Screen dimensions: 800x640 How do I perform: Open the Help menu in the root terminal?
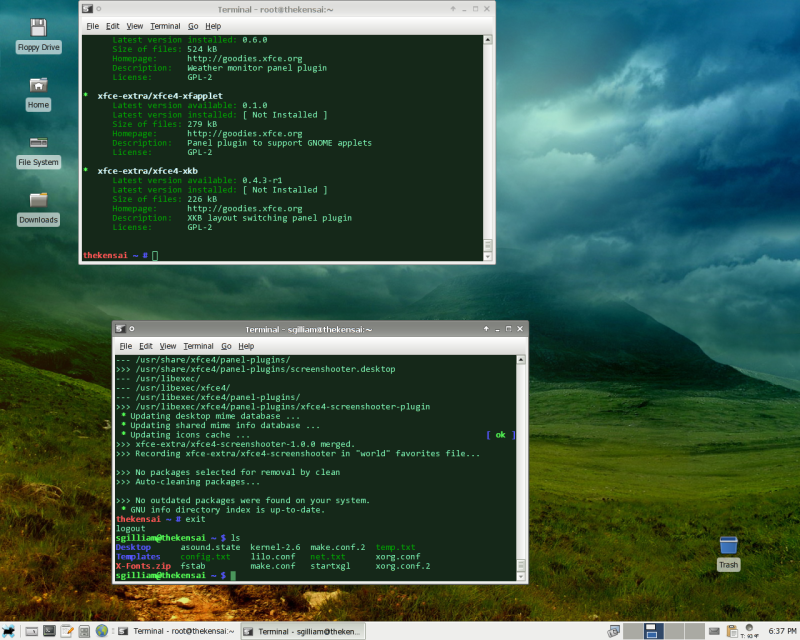pos(213,25)
